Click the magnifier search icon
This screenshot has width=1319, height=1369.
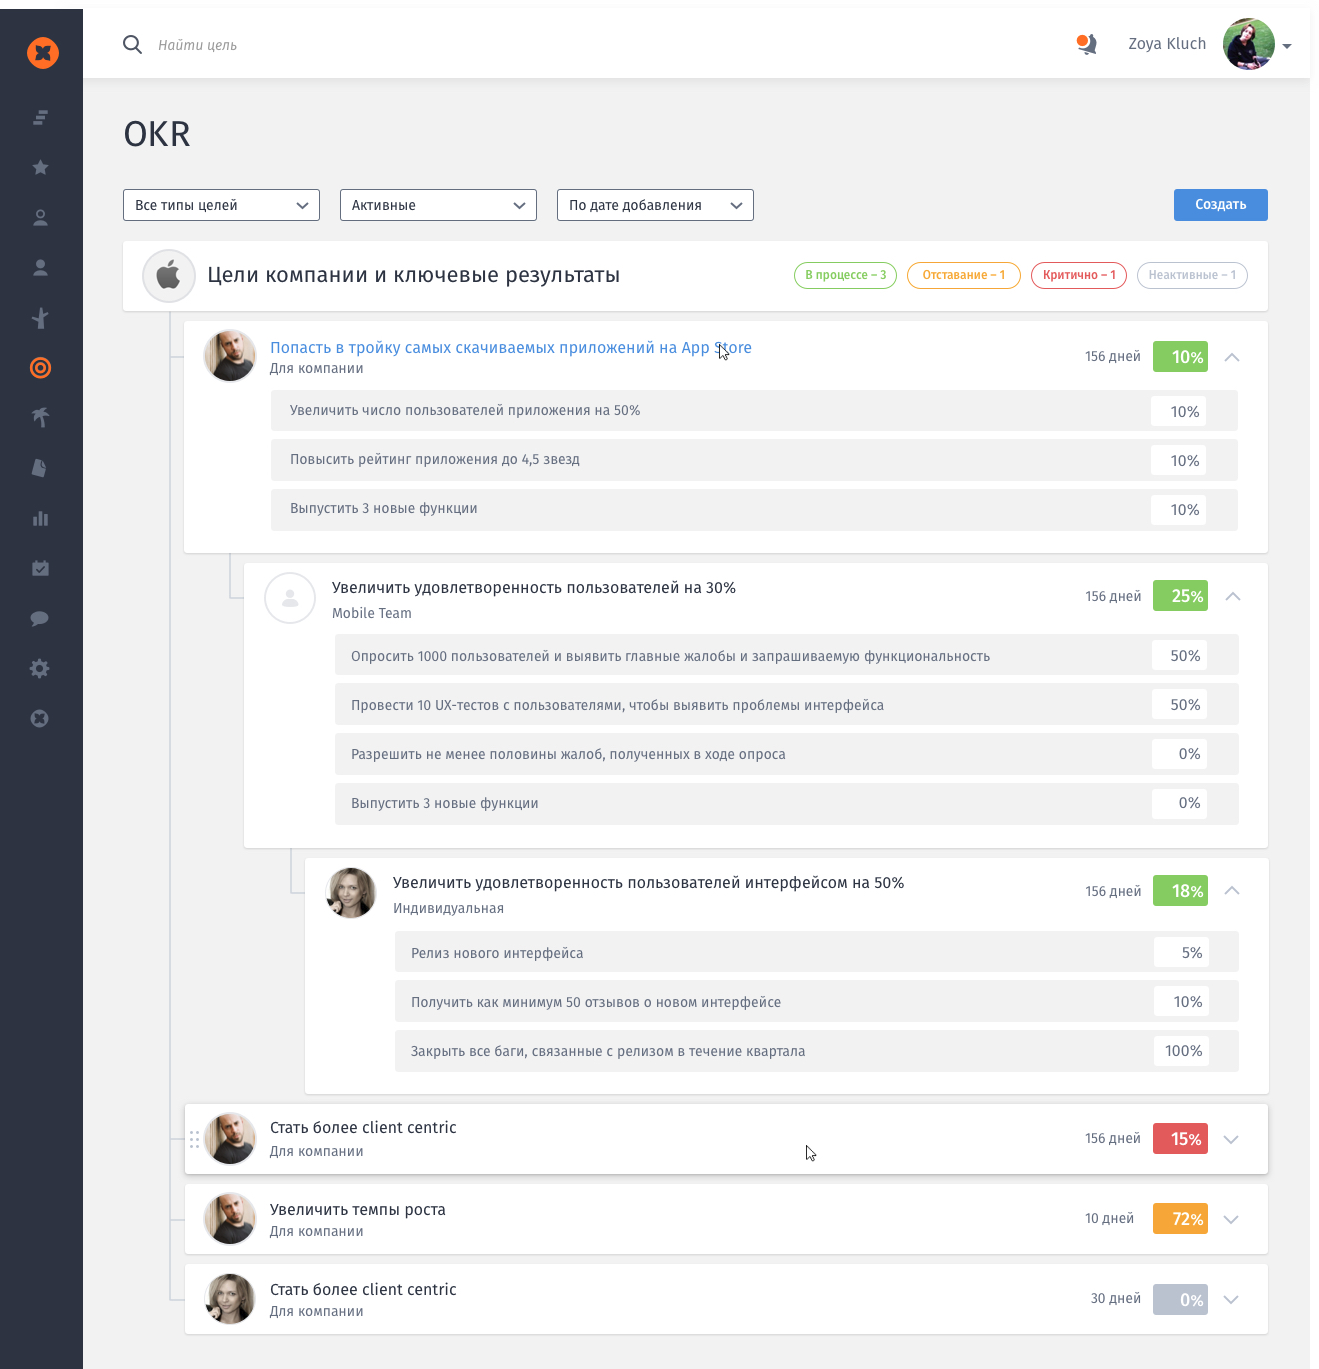132,44
